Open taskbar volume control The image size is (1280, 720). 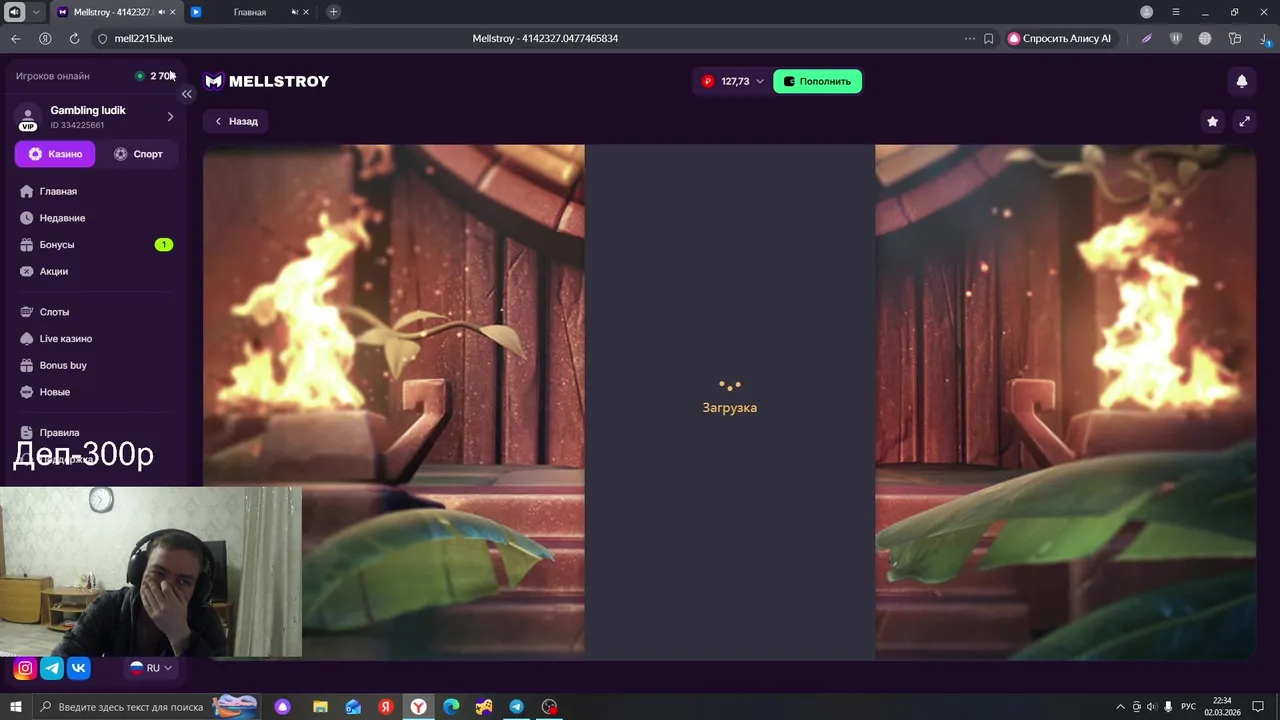click(x=1152, y=707)
